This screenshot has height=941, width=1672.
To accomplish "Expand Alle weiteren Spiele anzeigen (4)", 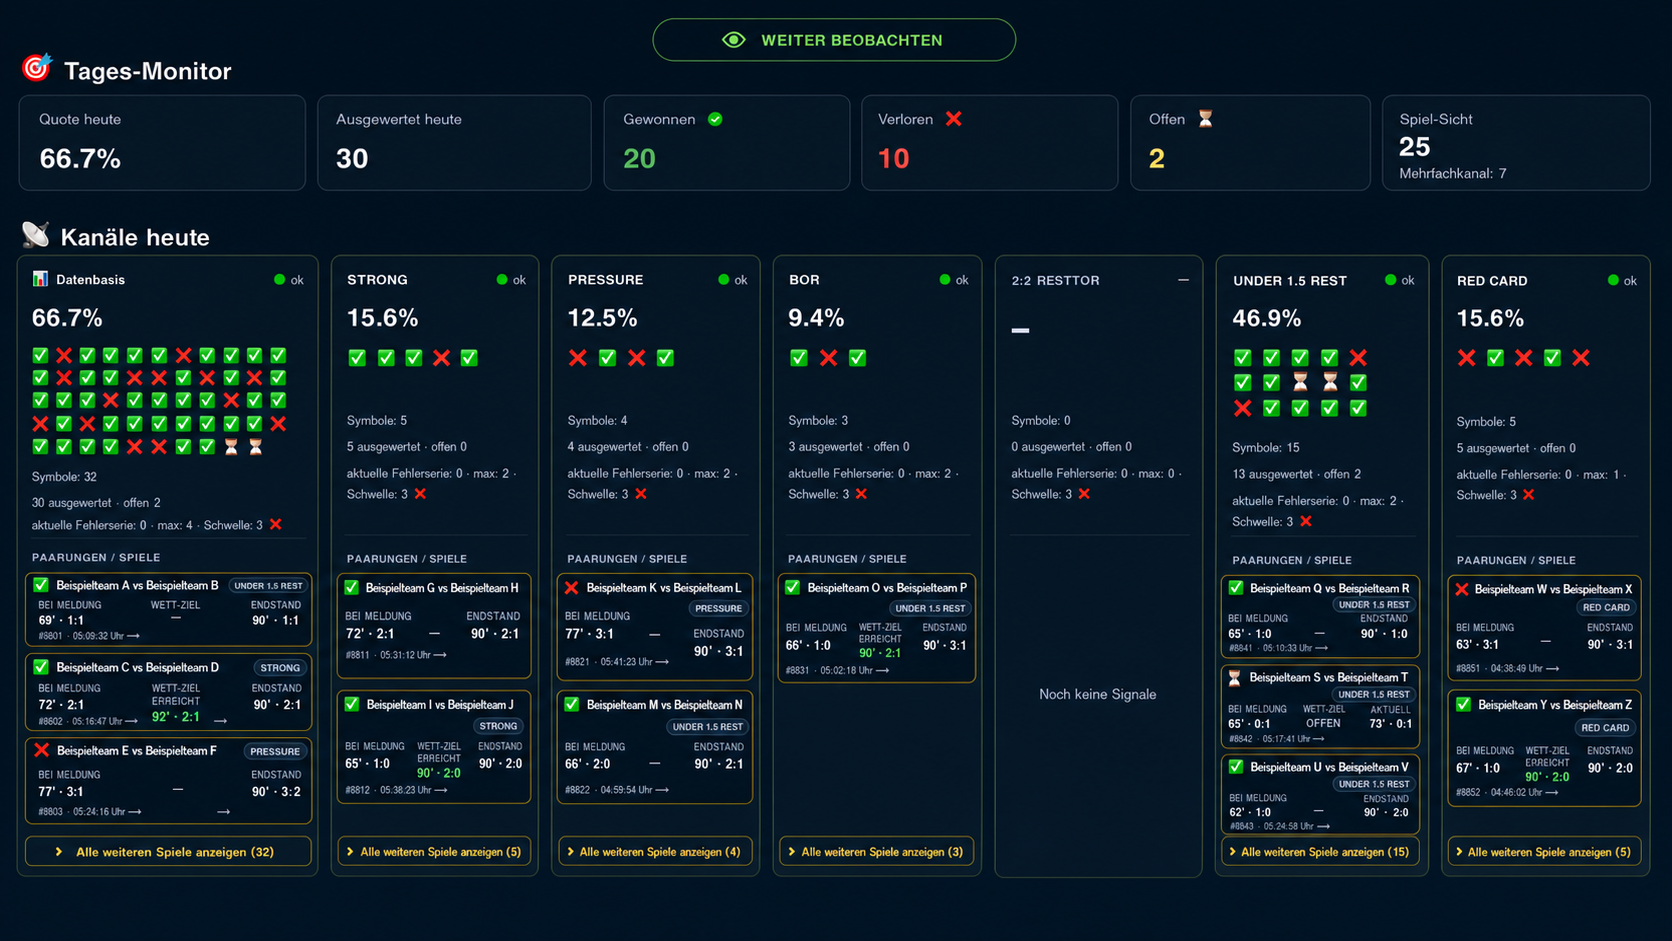I will tap(655, 852).
